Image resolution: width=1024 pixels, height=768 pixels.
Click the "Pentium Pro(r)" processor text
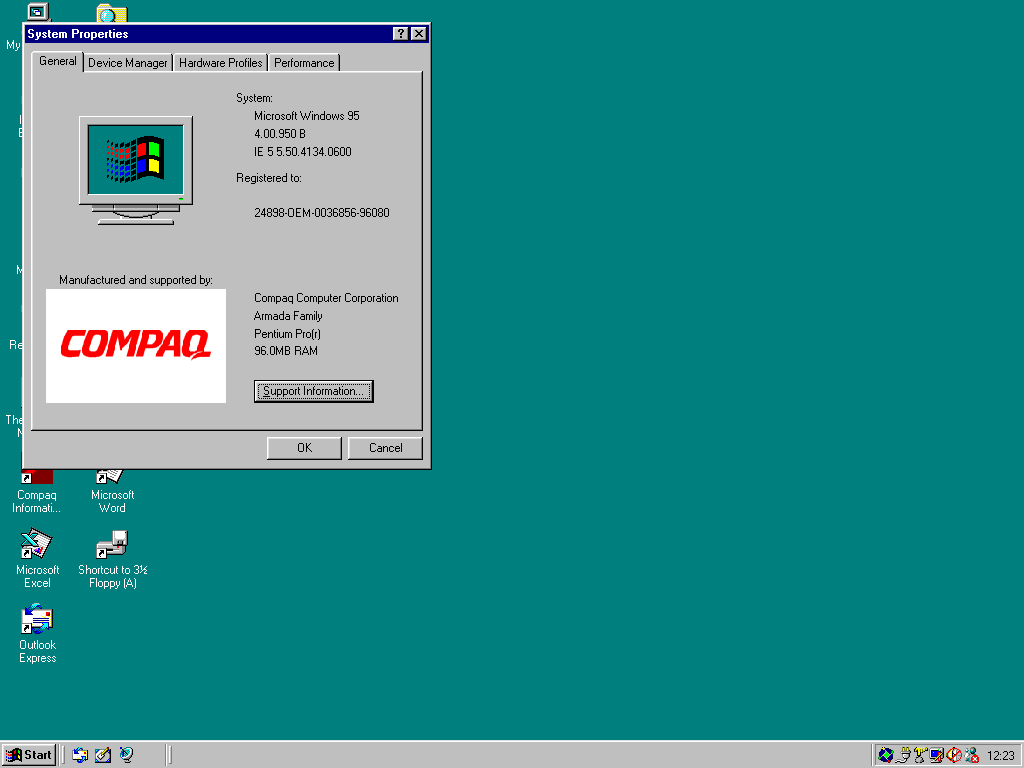287,334
